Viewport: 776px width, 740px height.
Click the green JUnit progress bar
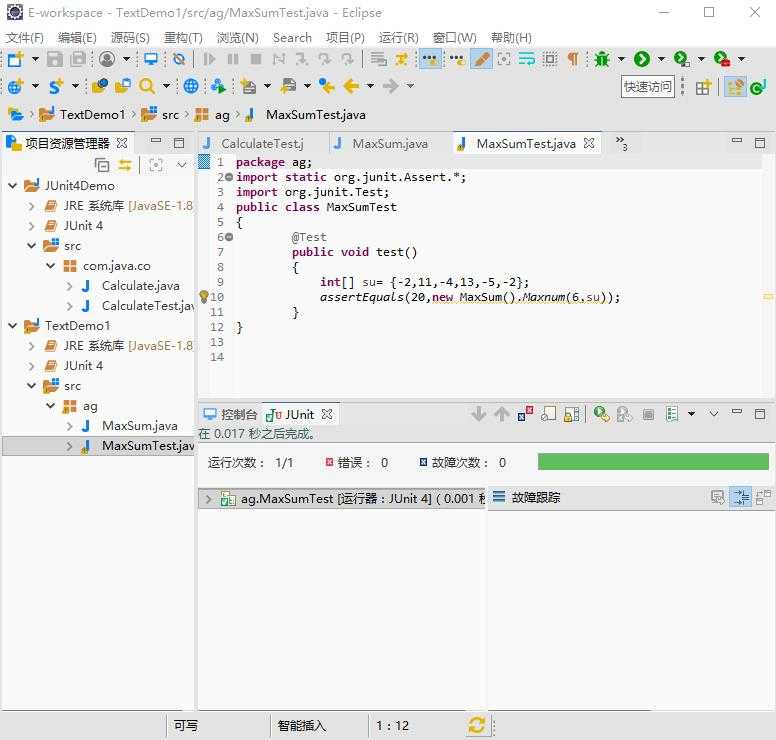653,462
